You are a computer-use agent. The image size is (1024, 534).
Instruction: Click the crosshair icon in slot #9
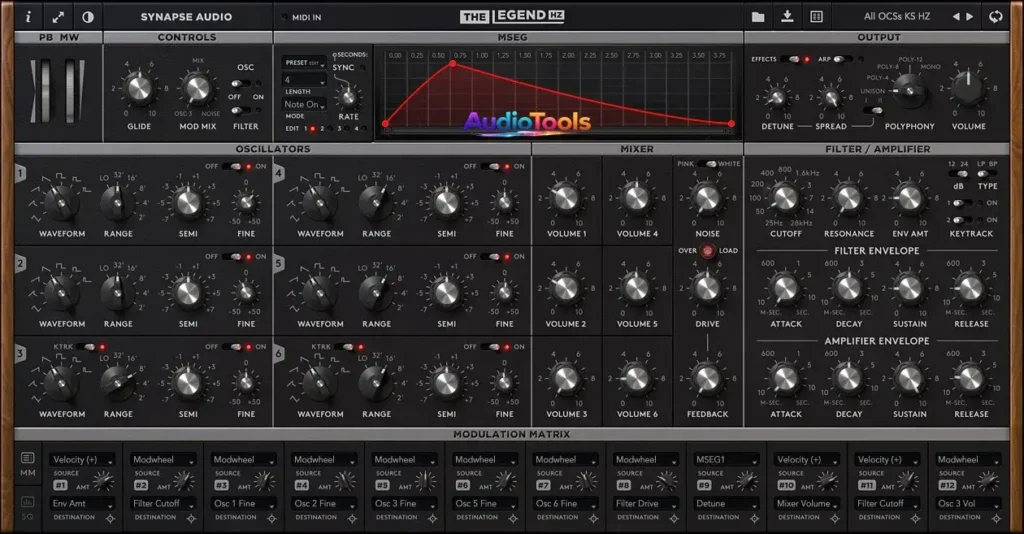pyautogui.click(x=754, y=519)
